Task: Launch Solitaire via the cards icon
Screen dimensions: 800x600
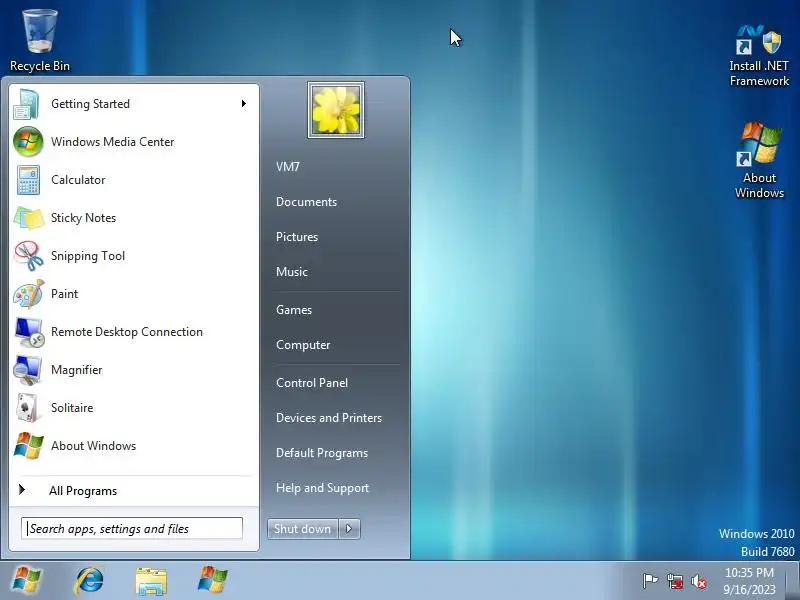Action: click(x=28, y=408)
